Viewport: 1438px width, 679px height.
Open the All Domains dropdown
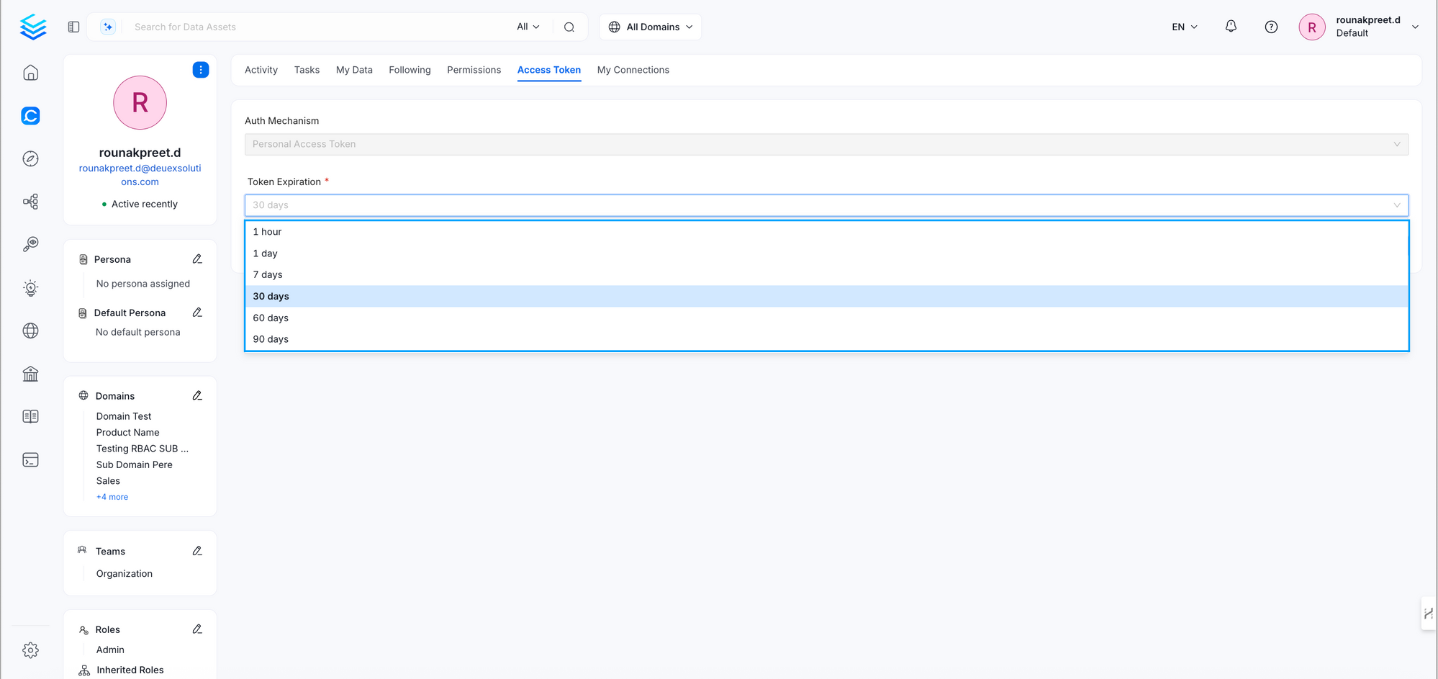pyautogui.click(x=651, y=27)
